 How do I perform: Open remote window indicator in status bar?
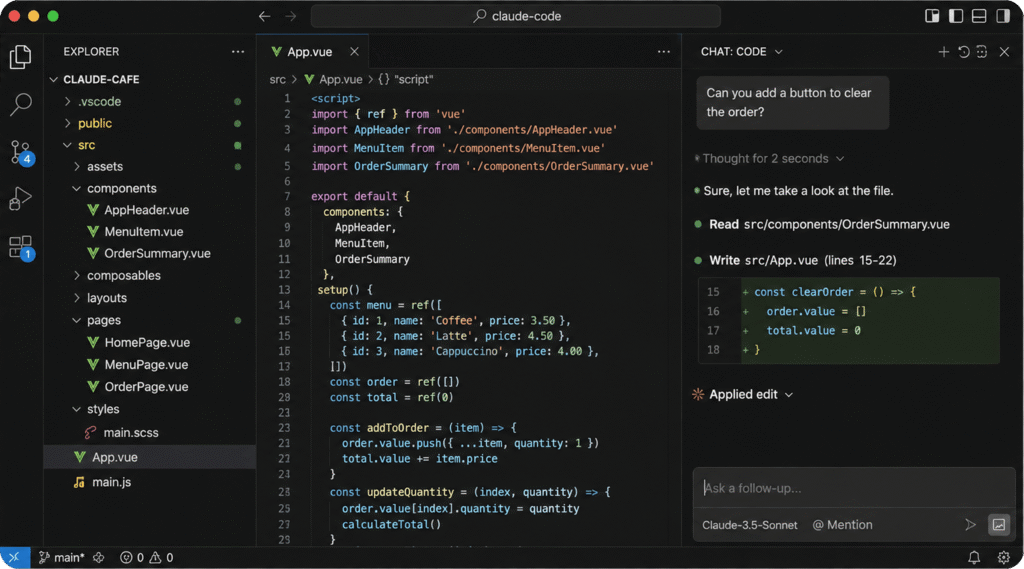pos(14,557)
